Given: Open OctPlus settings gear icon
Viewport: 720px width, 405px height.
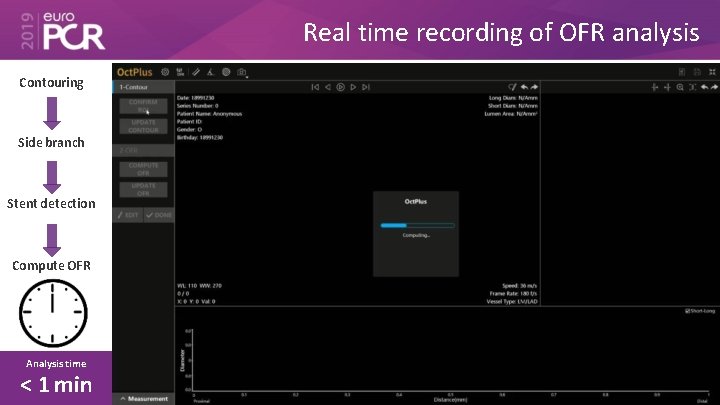Looking at the screenshot, I should coord(165,72).
